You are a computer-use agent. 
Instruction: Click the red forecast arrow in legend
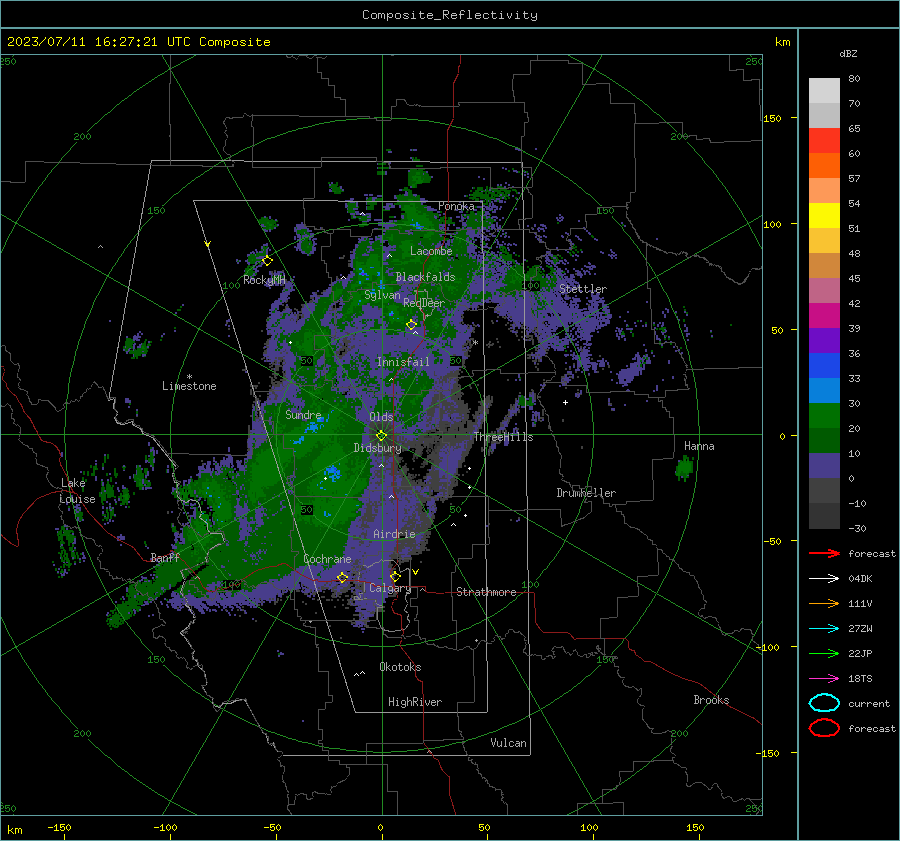tap(824, 553)
